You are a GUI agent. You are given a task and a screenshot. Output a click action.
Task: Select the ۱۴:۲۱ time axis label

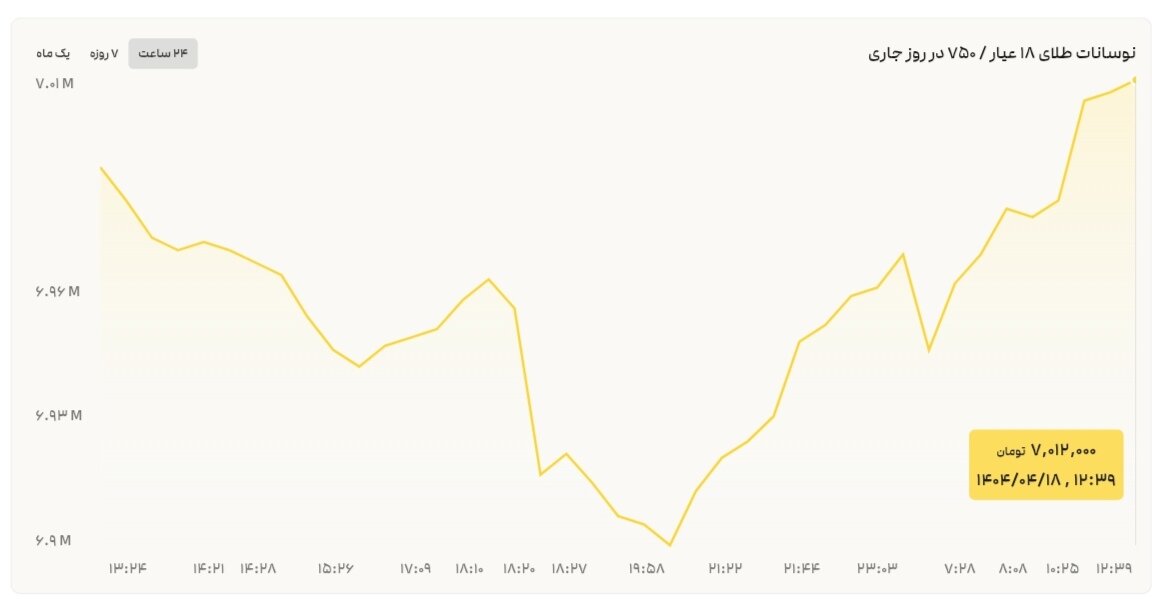click(208, 568)
